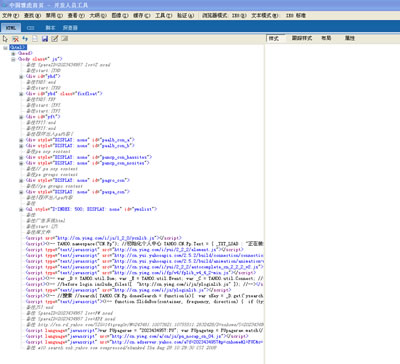Expand the div id pagro_con node
Image resolution: width=400 pixels, height=364 pixels.
click(21, 181)
